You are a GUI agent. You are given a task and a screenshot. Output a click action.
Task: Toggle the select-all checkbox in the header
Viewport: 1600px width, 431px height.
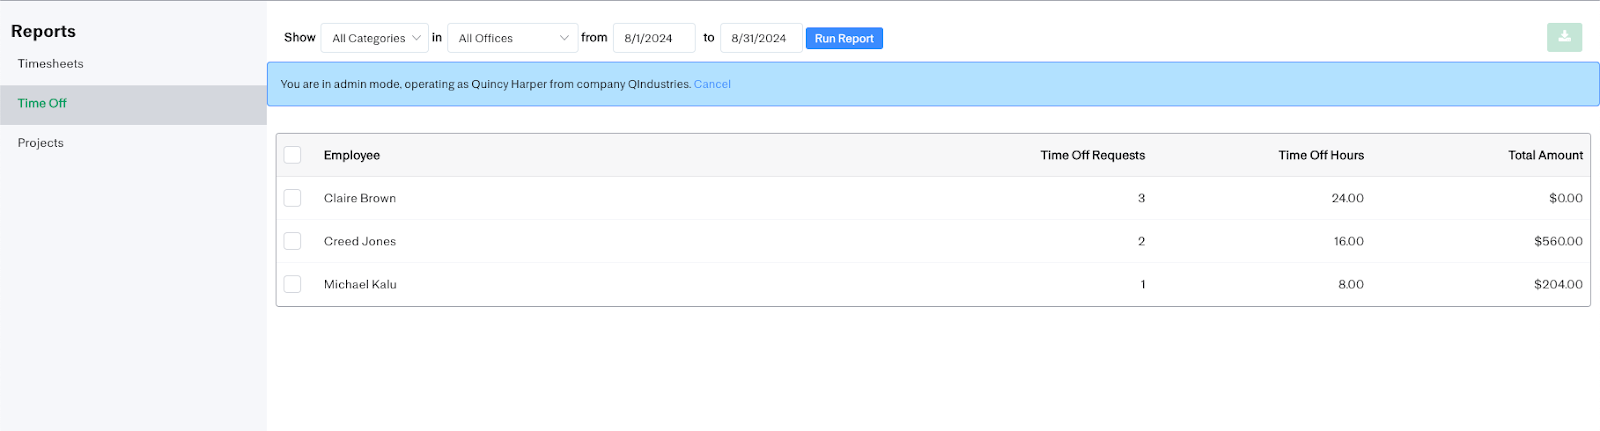pyautogui.click(x=292, y=155)
